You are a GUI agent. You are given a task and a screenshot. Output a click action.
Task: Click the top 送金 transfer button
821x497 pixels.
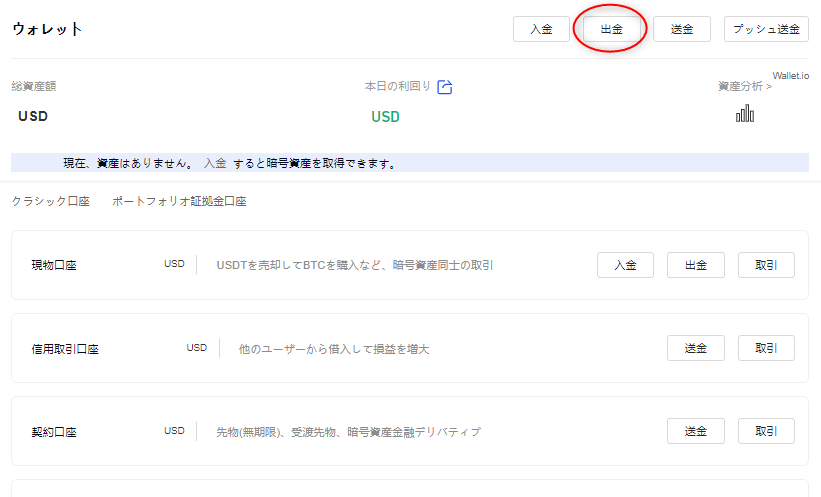pyautogui.click(x=682, y=29)
